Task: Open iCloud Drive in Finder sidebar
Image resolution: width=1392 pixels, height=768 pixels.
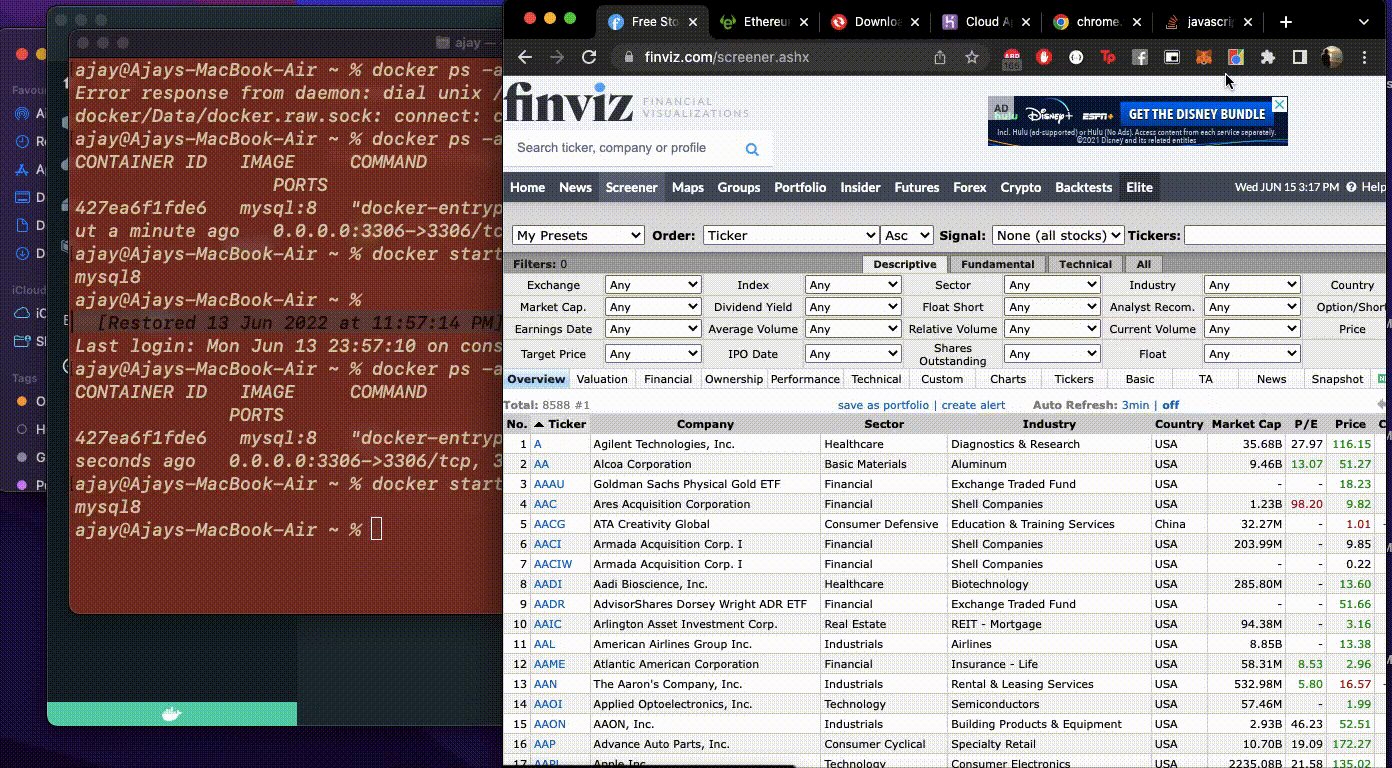Action: (22, 313)
